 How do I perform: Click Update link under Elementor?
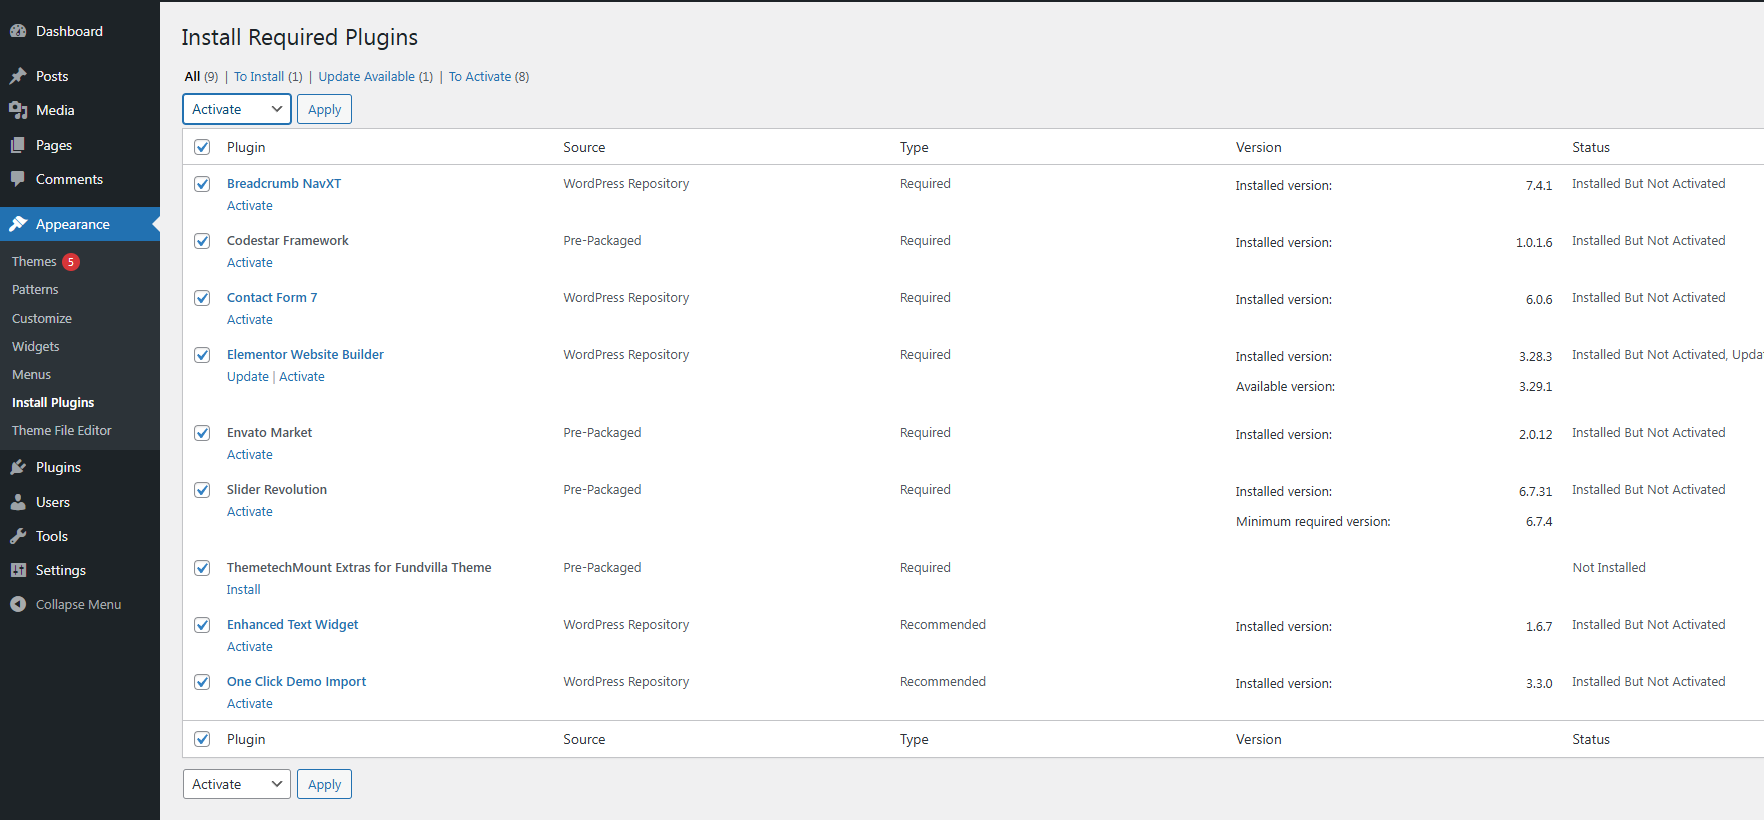[x=248, y=376]
